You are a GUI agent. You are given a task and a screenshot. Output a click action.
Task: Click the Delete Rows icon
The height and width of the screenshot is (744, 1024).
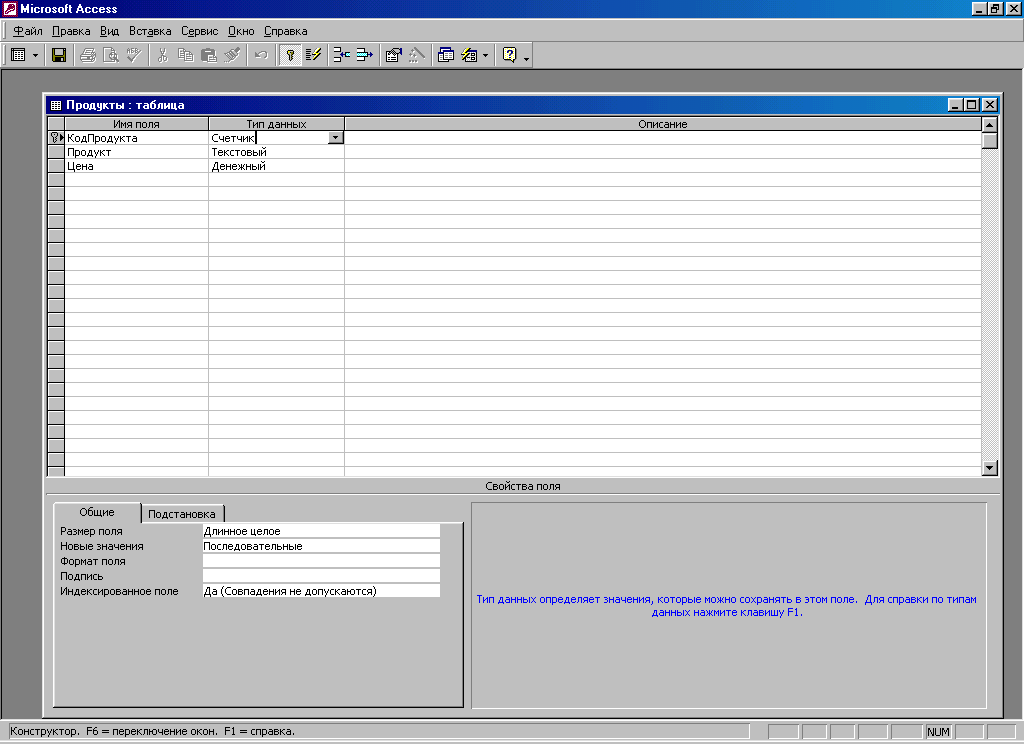(x=364, y=56)
